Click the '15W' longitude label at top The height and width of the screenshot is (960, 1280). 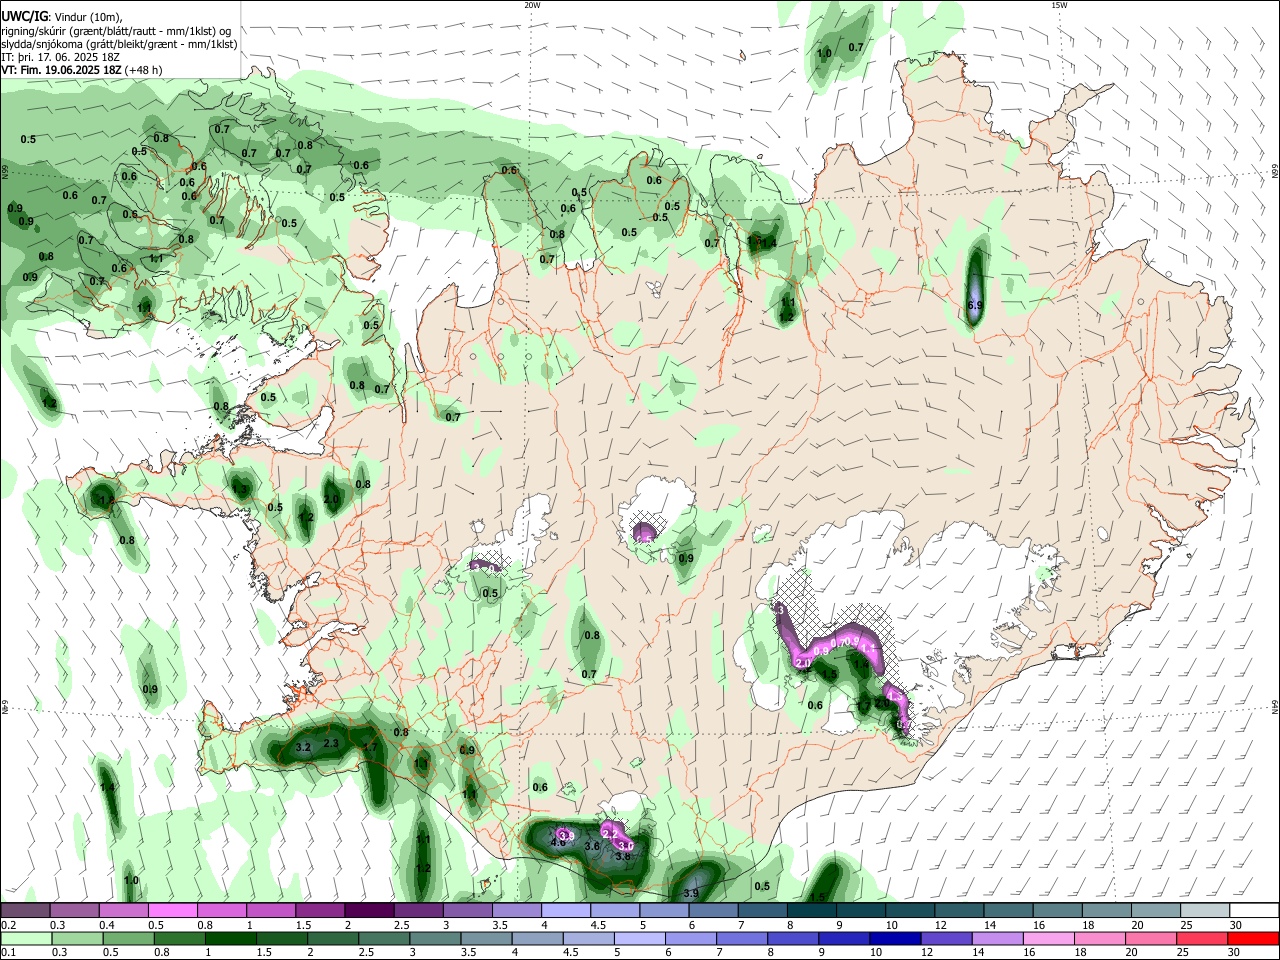[1058, 5]
